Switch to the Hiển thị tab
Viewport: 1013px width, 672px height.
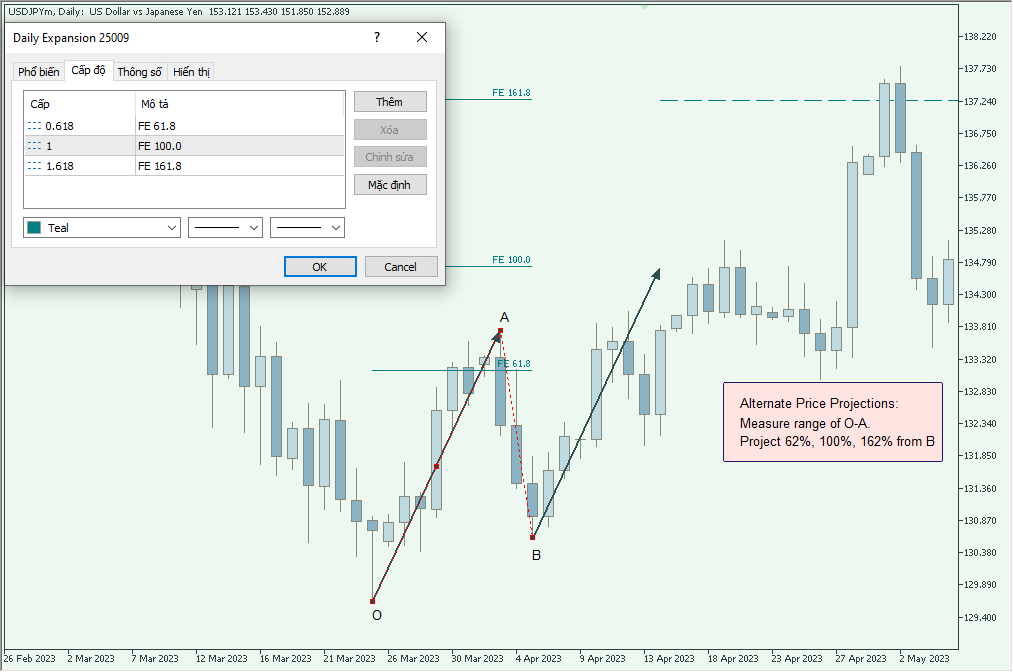pos(190,72)
